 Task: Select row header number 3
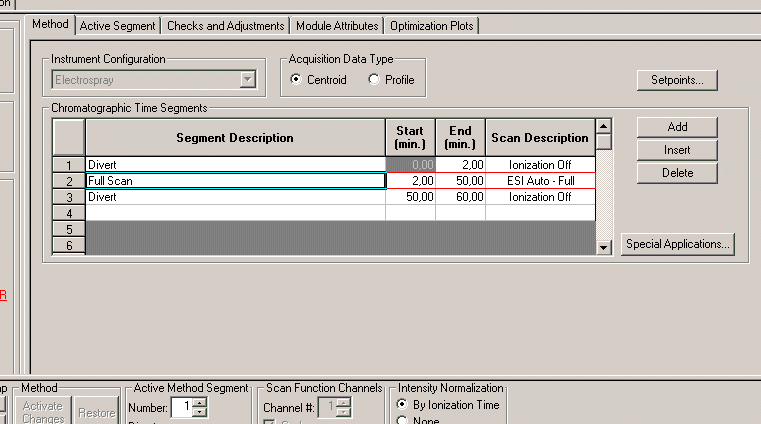(x=68, y=197)
